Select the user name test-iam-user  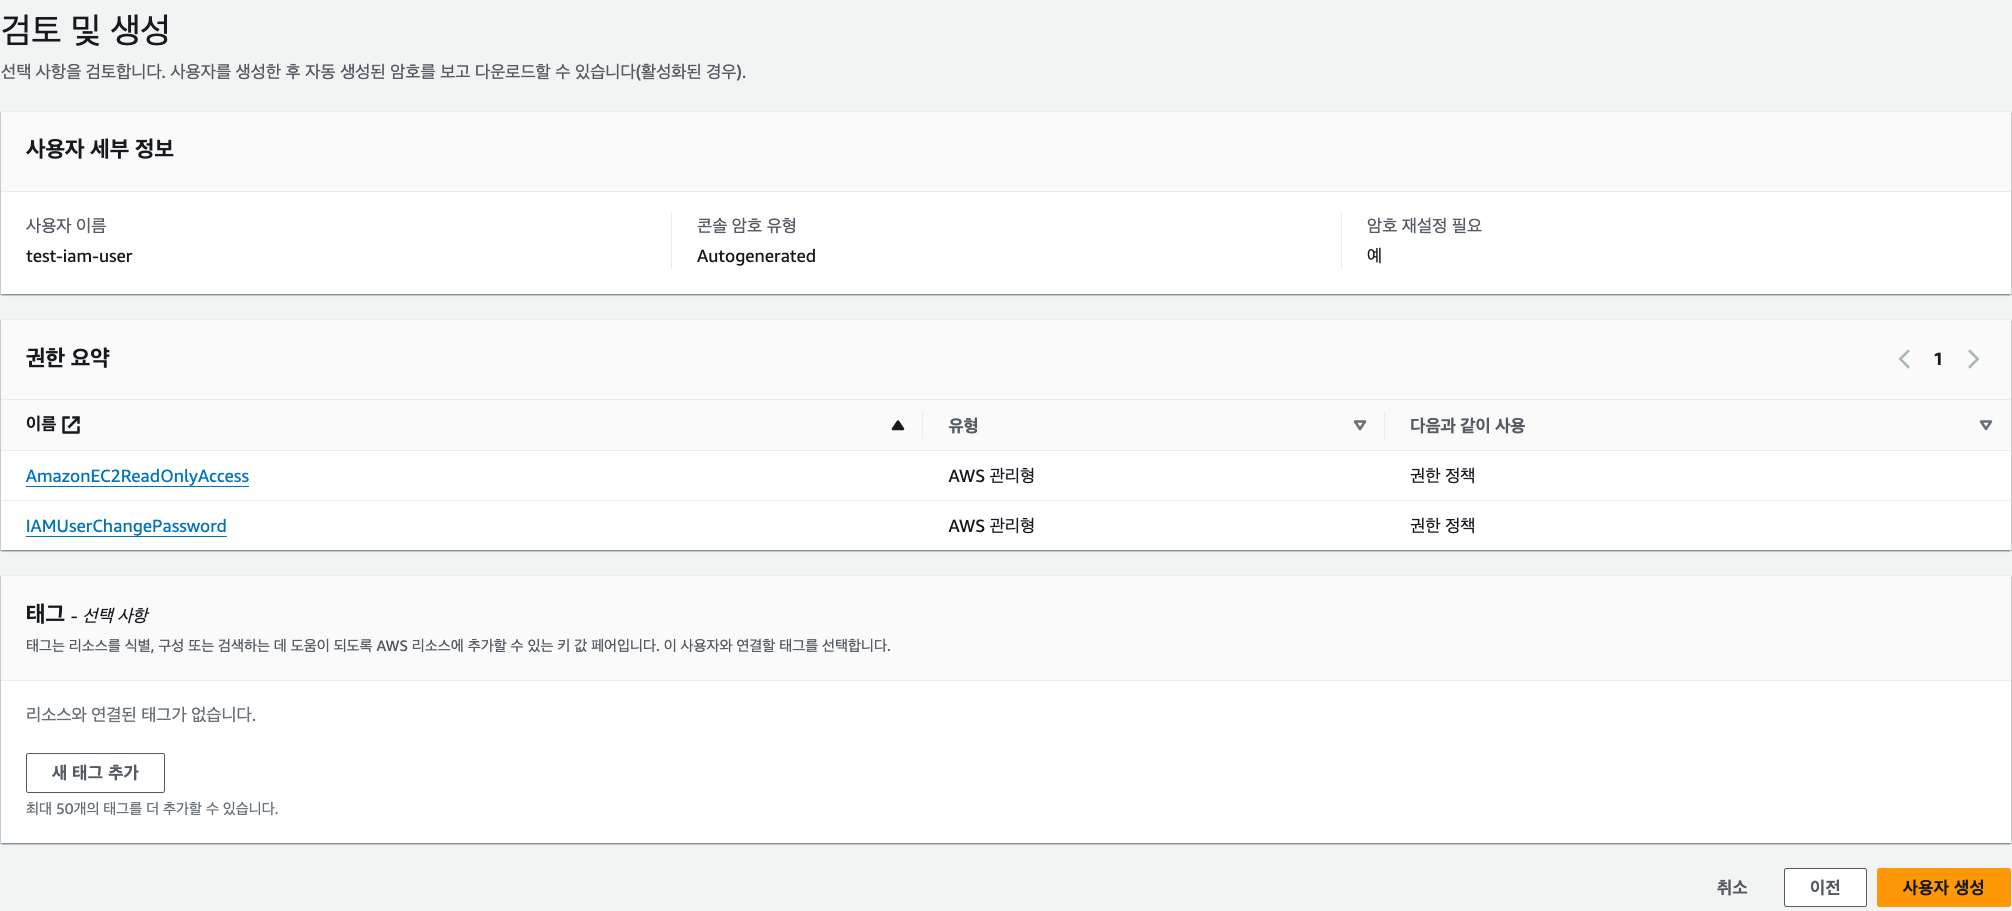click(79, 256)
